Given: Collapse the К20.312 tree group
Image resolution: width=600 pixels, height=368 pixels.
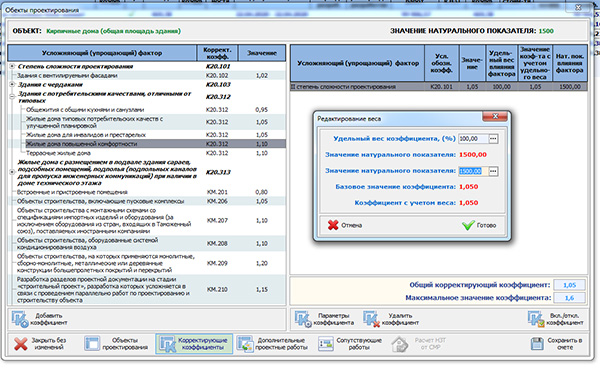Looking at the screenshot, I should (x=12, y=97).
